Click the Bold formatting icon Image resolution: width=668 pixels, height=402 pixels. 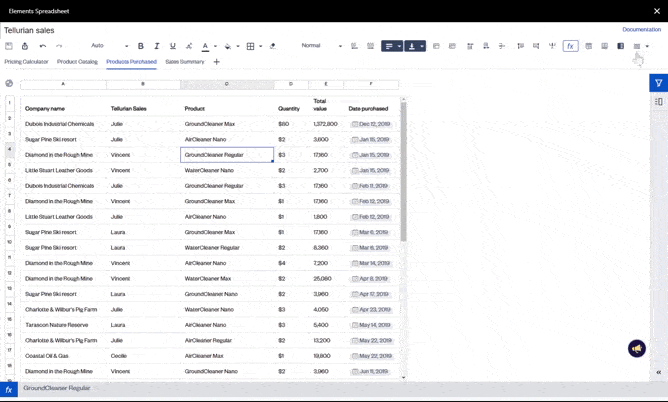141,46
